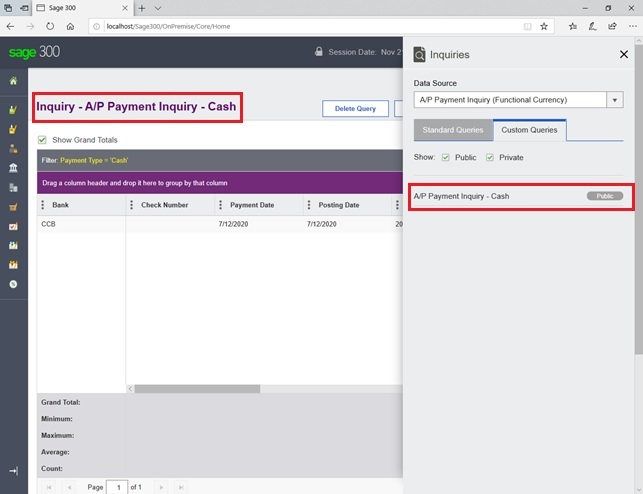643x494 pixels.
Task: Open the browser favorites hub icon
Action: tap(573, 26)
